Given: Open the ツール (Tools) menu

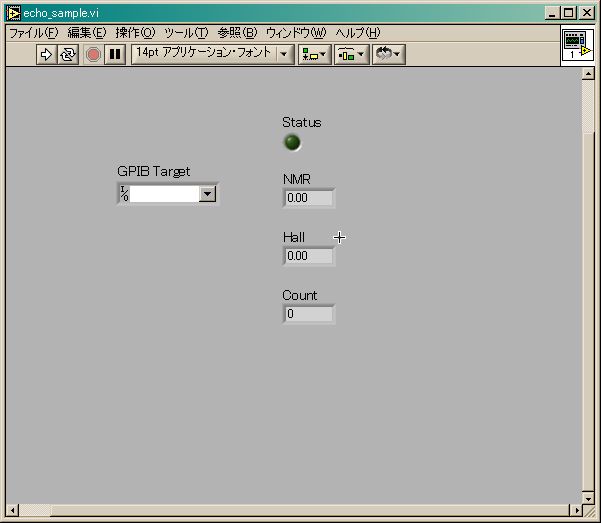Looking at the screenshot, I should (x=186, y=33).
